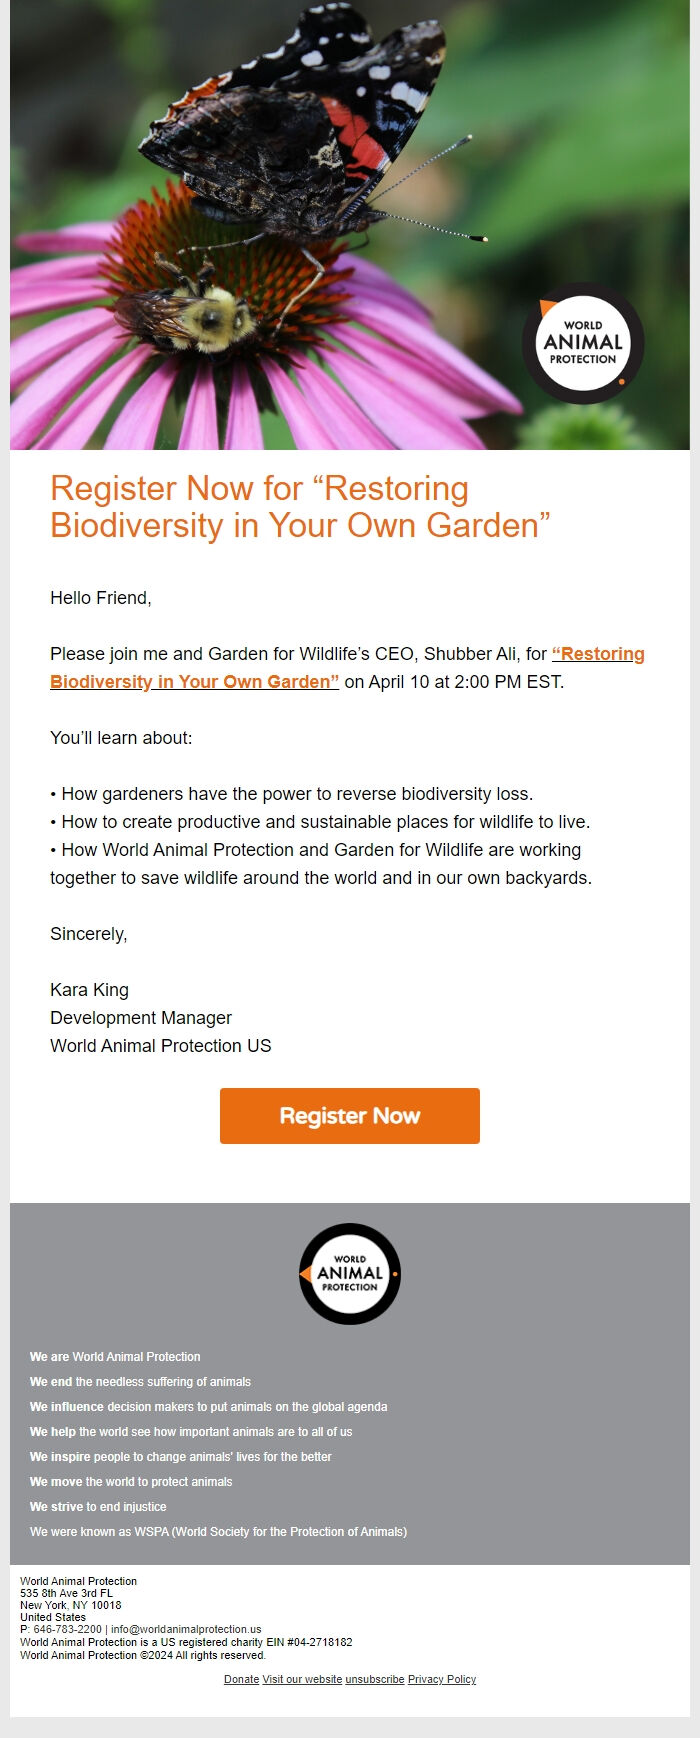Open the Privacy Policy page
This screenshot has width=700, height=1738.
coord(441,1678)
